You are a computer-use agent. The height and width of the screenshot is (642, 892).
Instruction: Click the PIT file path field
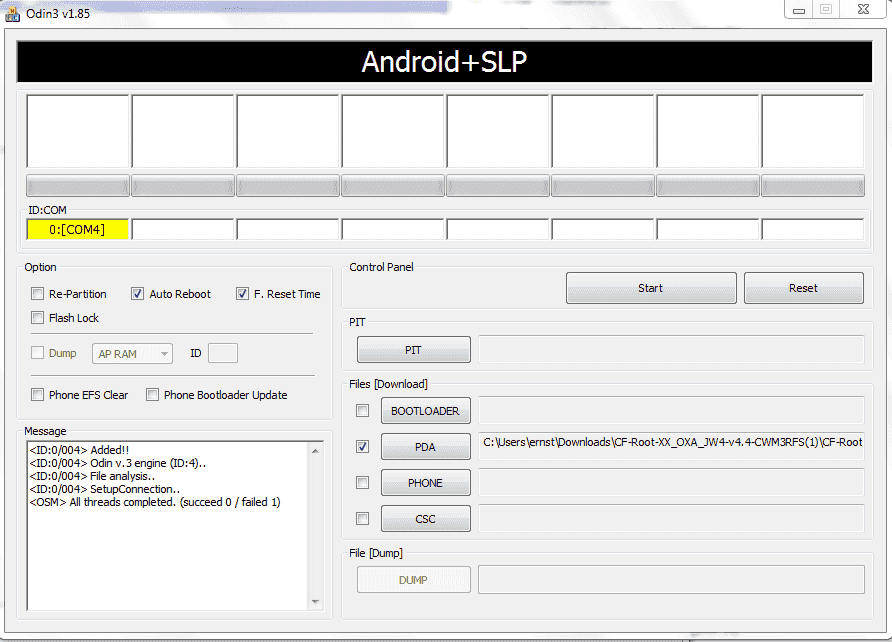pyautogui.click(x=671, y=349)
